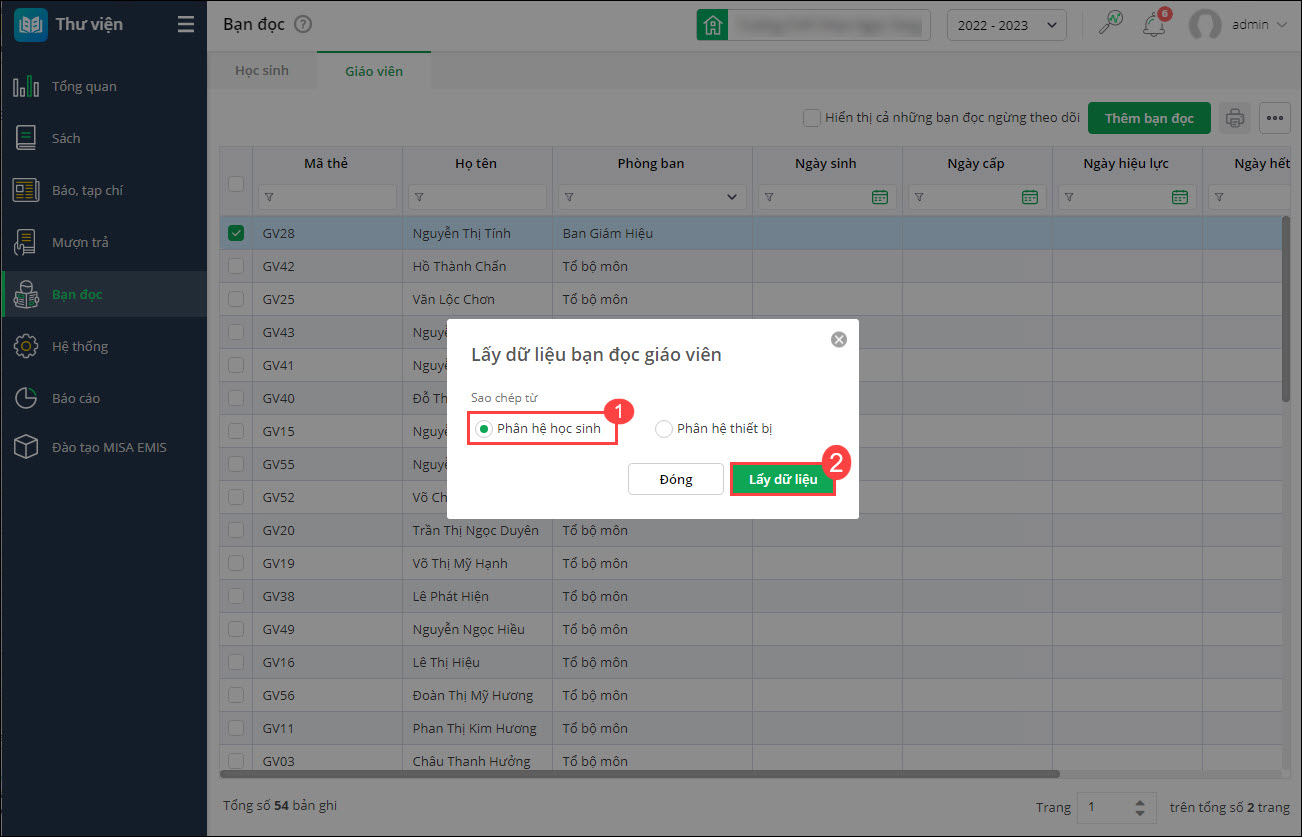Focus the Họ tên filter input
Image resolution: width=1302 pixels, height=837 pixels.
(477, 197)
